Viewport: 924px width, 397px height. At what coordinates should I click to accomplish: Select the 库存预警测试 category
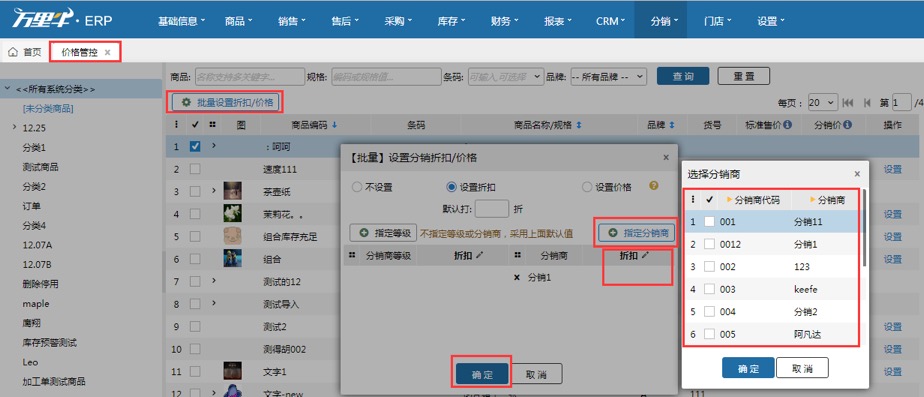[50, 342]
